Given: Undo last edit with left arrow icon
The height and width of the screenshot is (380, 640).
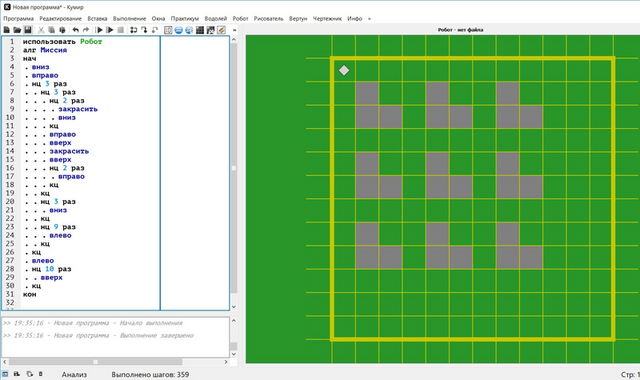Looking at the screenshot, I should coord(76,30).
